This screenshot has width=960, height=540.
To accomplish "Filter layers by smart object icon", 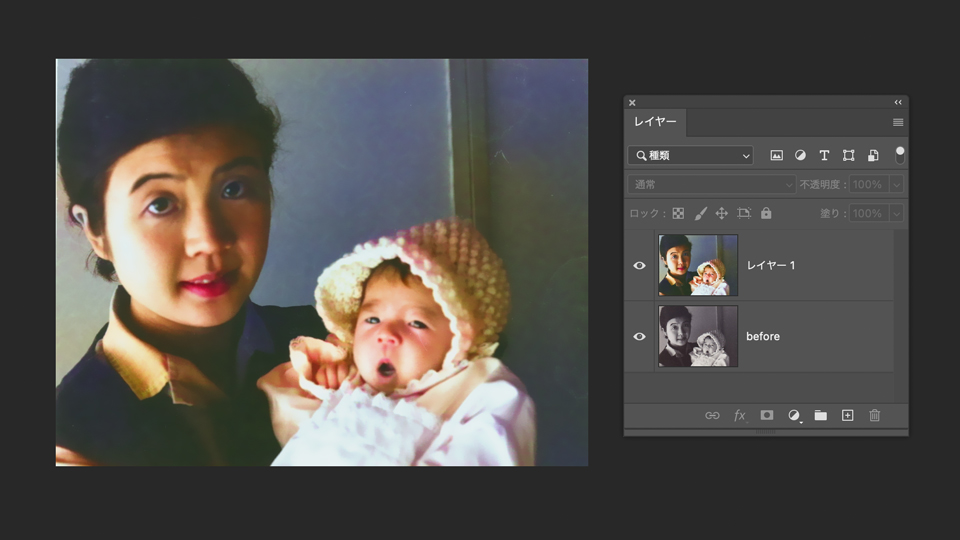I will click(873, 156).
